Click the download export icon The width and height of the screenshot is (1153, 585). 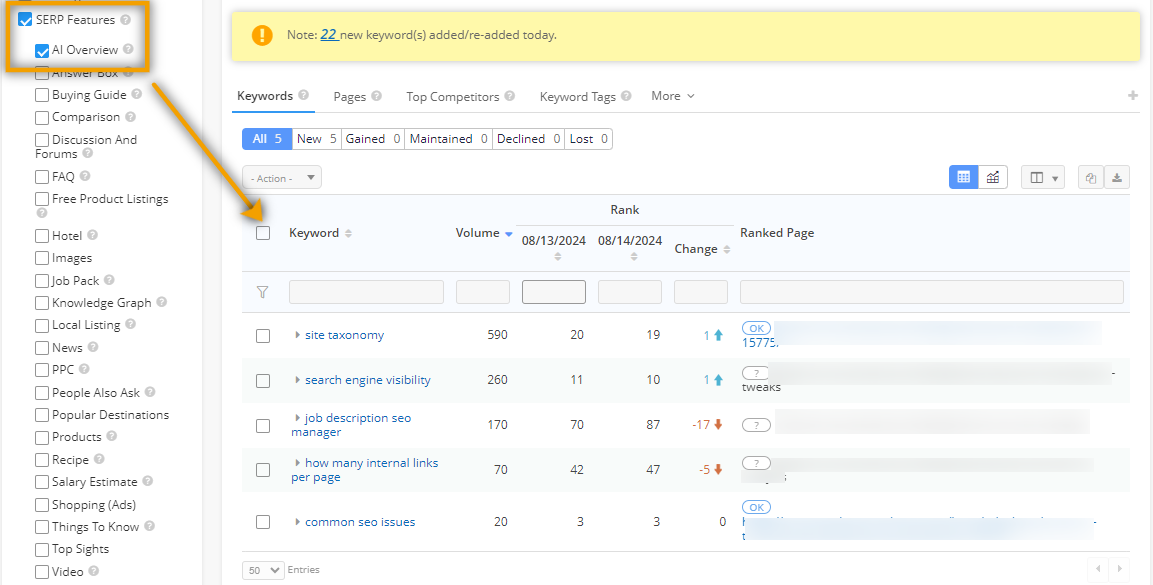click(x=1117, y=178)
